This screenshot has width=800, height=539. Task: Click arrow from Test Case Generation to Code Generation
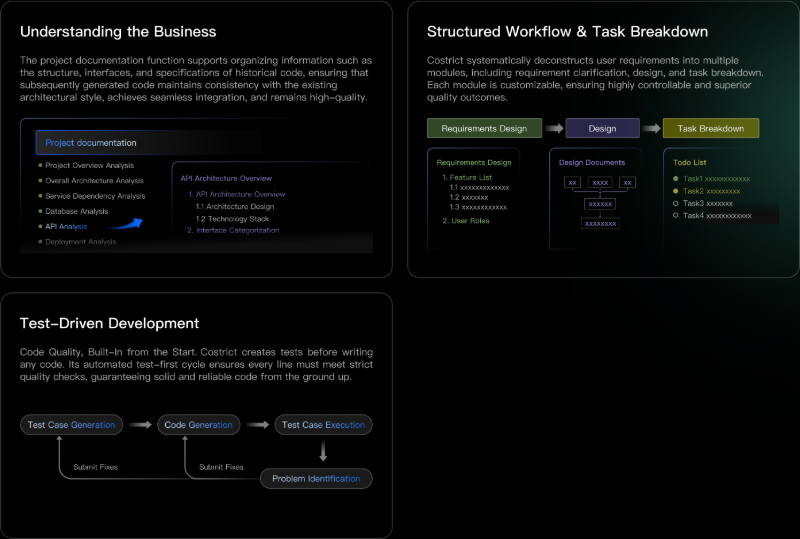pos(140,425)
